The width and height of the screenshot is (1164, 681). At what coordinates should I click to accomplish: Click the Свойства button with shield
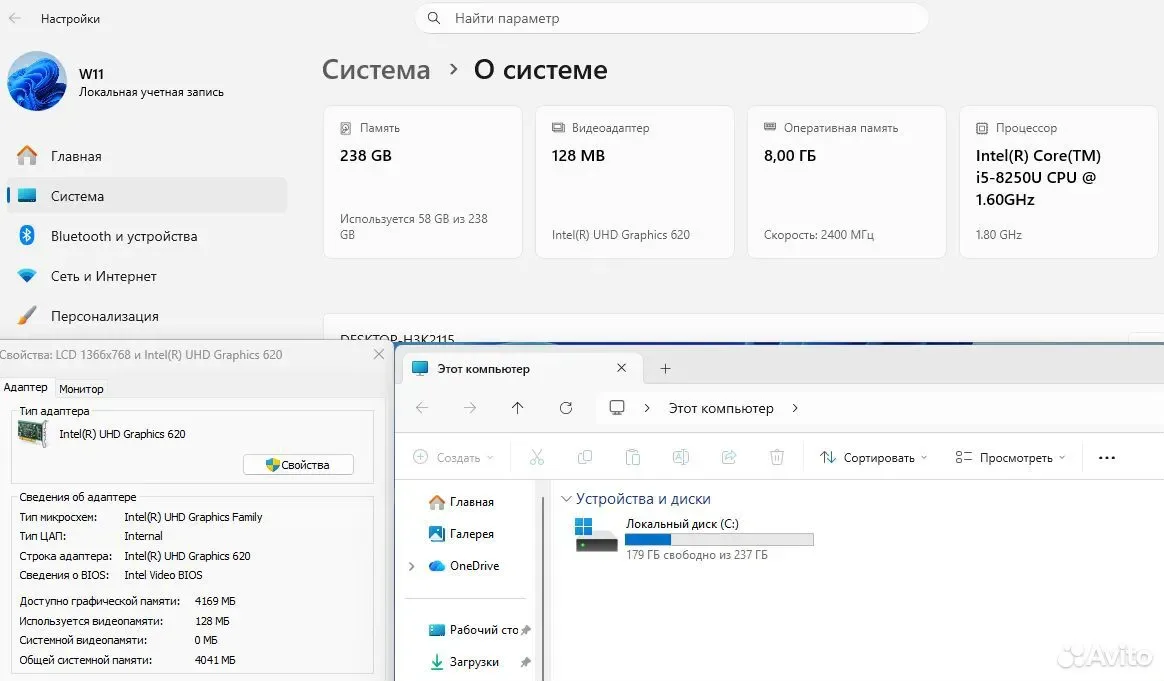(298, 465)
